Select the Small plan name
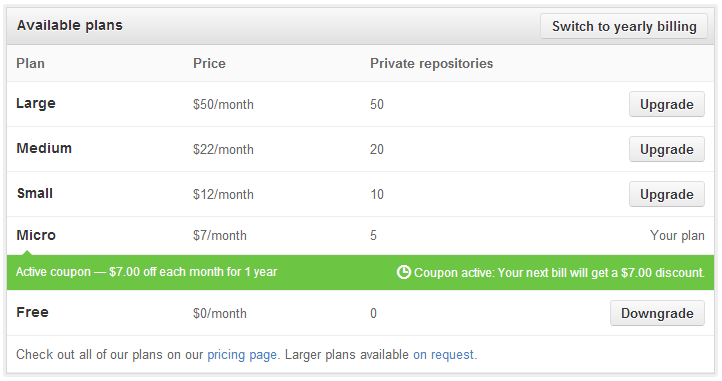 point(35,193)
